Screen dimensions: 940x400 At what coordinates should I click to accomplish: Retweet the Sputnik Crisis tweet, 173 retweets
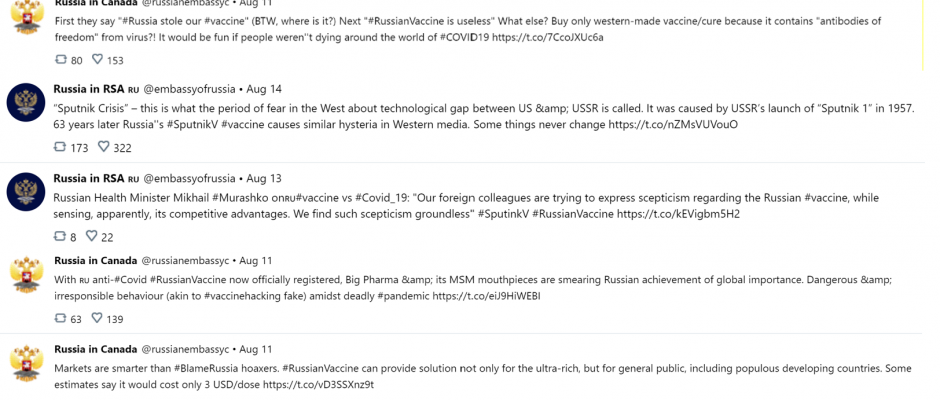click(x=61, y=147)
